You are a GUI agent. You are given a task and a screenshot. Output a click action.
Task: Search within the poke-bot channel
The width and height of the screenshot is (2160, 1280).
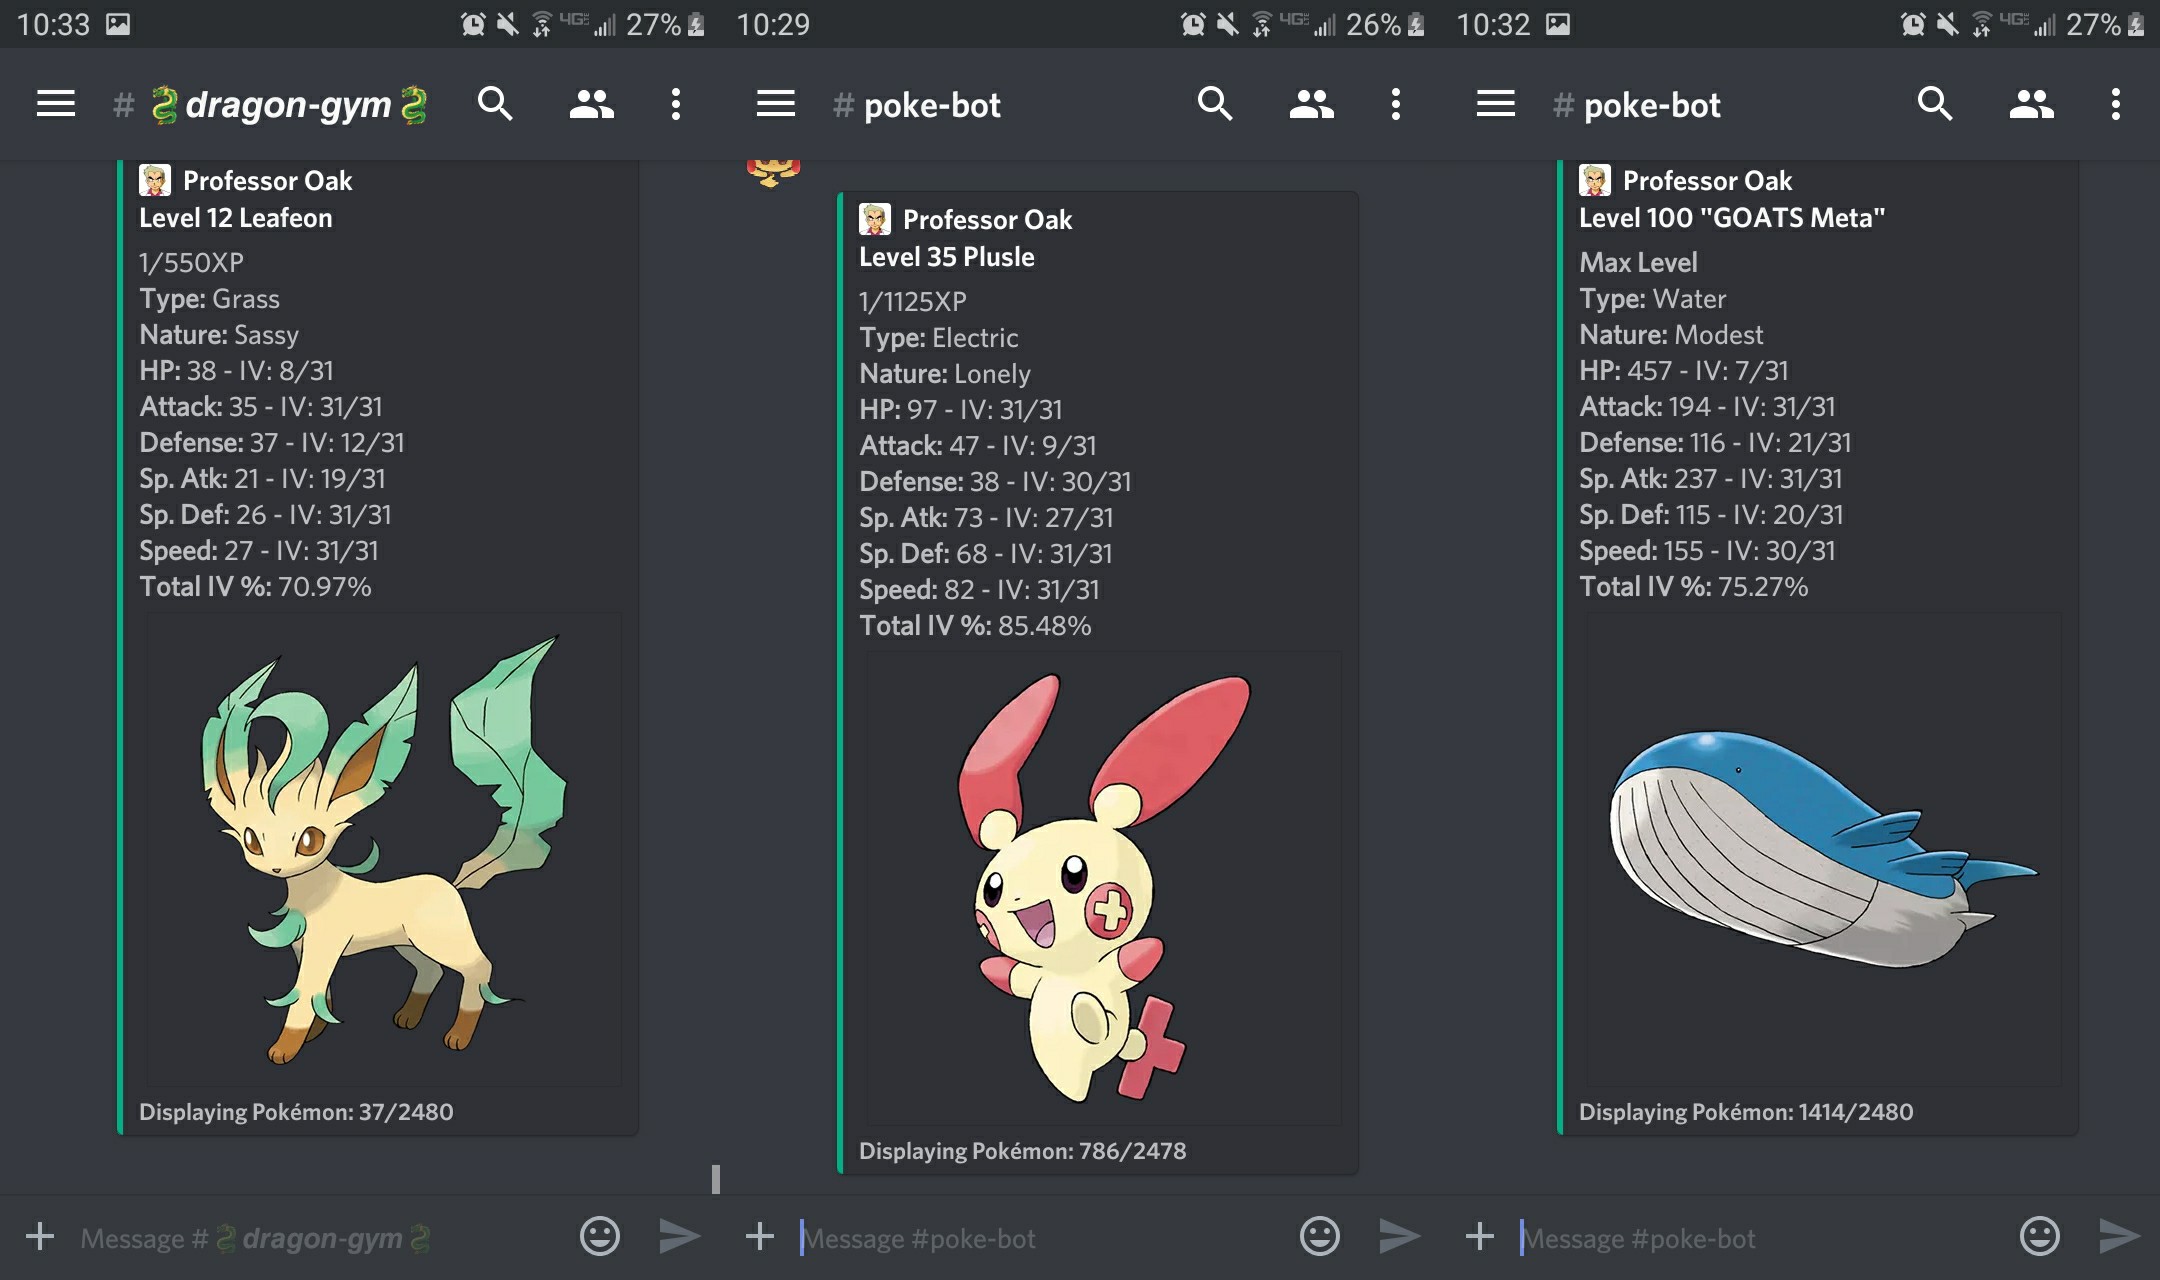click(1216, 104)
